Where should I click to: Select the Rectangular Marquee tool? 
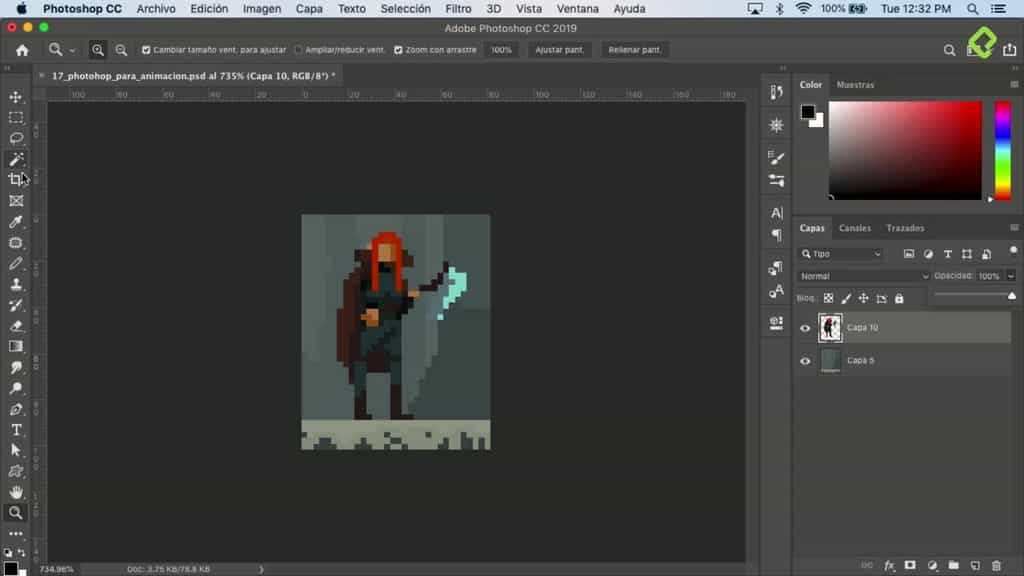point(16,118)
